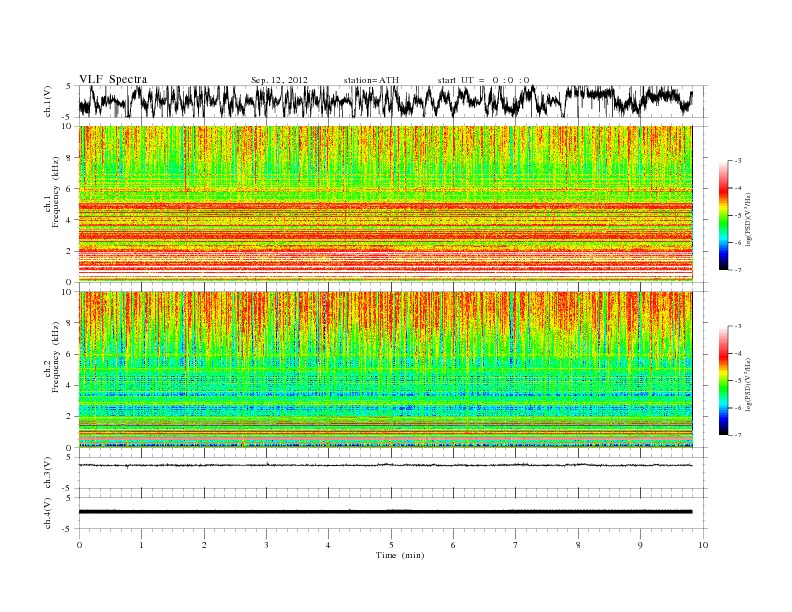Click the 'start UT = 0:0:0' label
Viewport: 792px width, 612px height.
click(x=483, y=80)
